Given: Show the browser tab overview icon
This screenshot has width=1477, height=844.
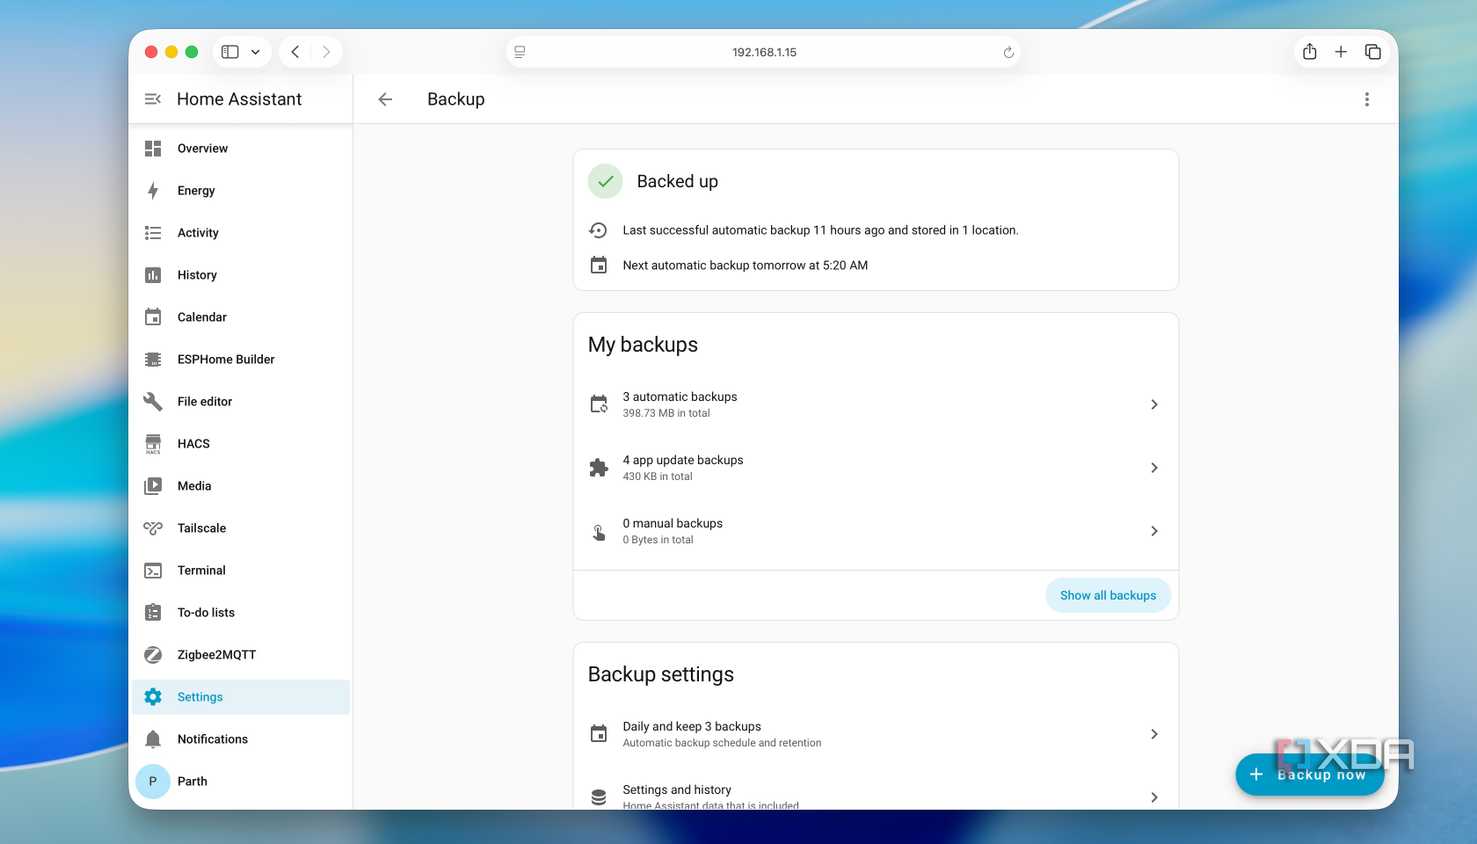Looking at the screenshot, I should [x=1373, y=52].
